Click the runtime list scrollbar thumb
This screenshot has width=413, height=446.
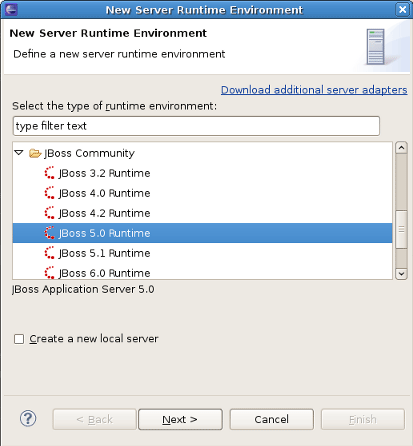pyautogui.click(x=401, y=230)
